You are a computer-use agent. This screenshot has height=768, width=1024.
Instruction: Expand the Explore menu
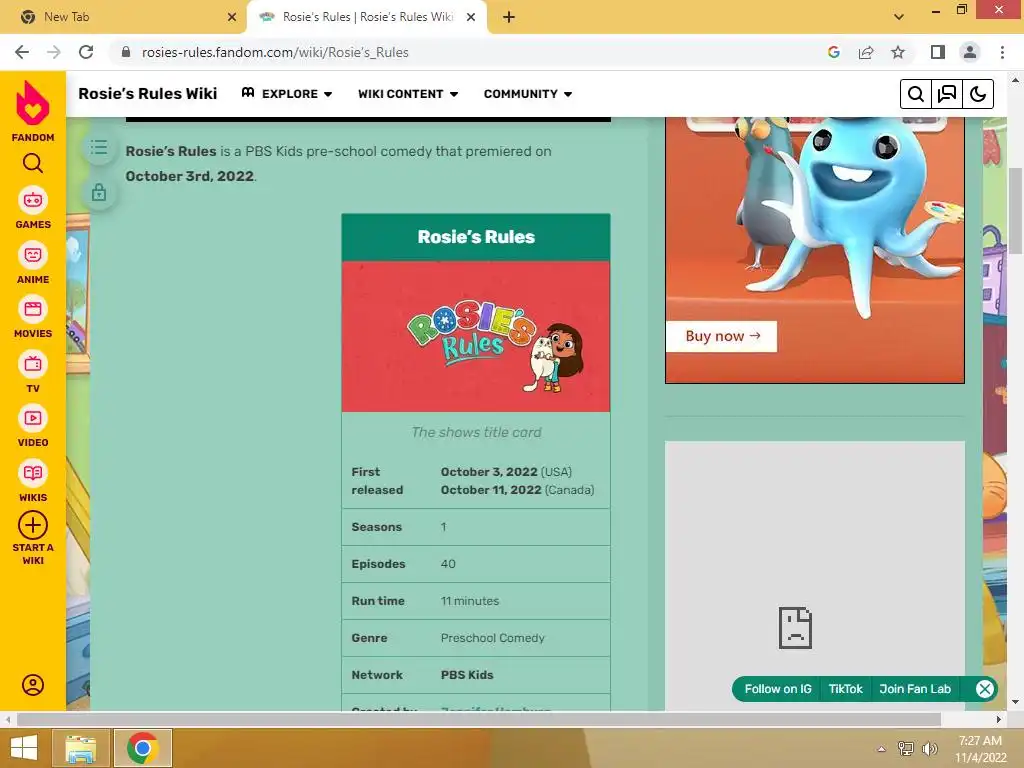click(x=287, y=94)
